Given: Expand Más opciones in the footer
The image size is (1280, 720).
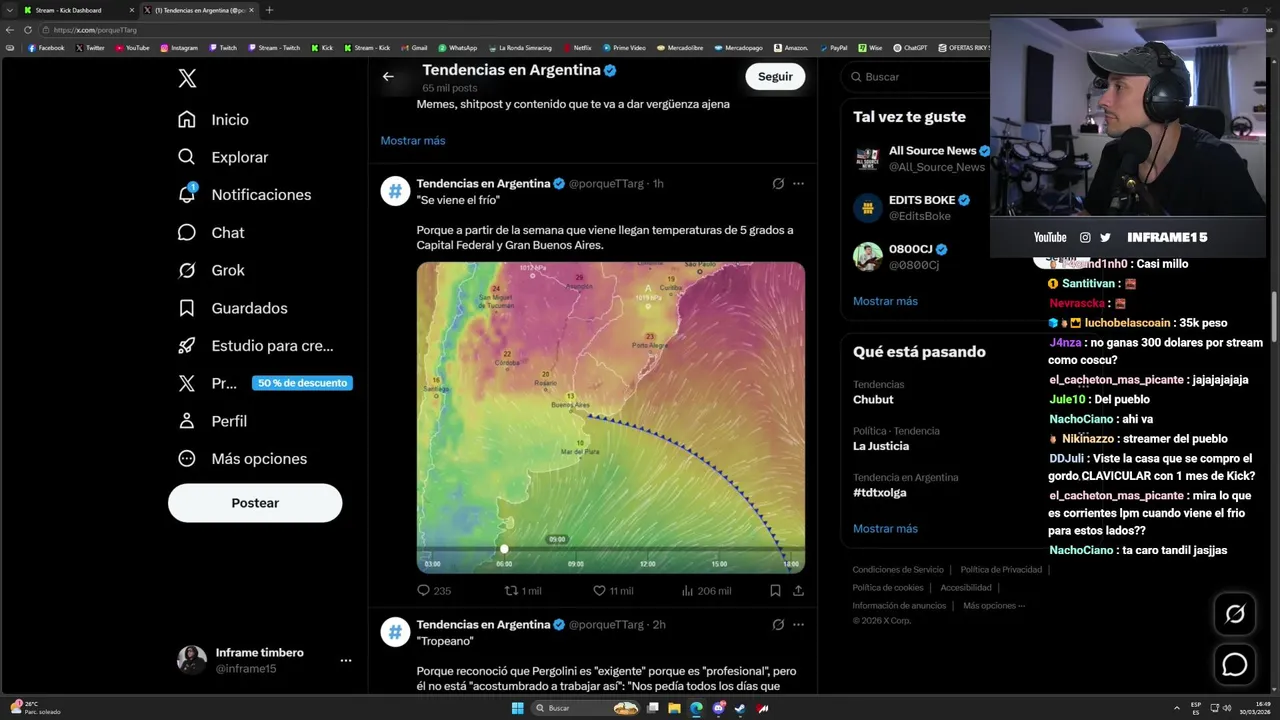Looking at the screenshot, I should [993, 606].
